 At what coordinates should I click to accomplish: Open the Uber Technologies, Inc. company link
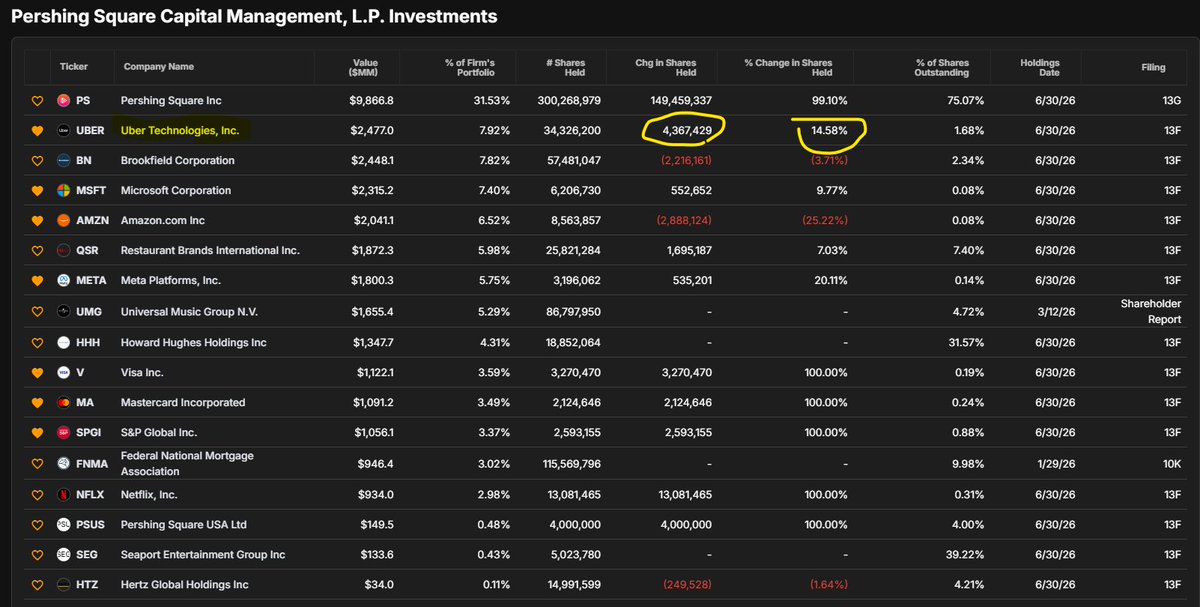point(180,131)
